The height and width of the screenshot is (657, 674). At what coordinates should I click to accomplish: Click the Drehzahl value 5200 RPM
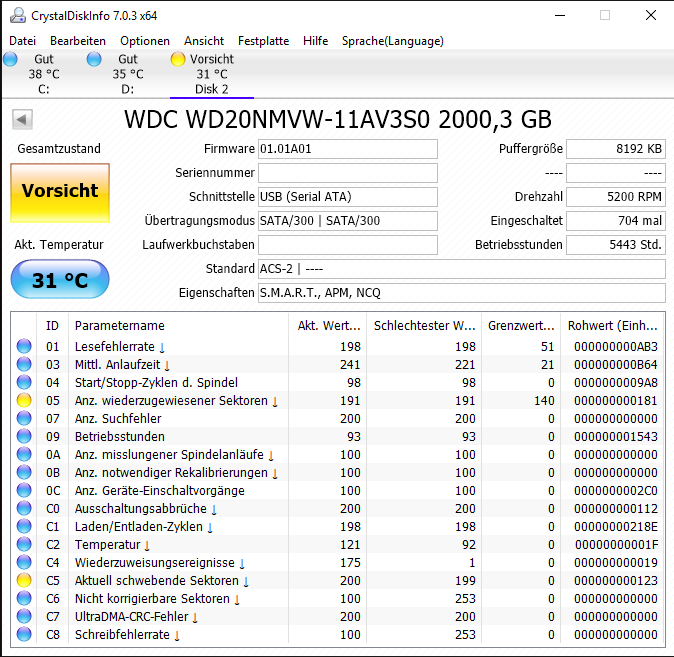coord(616,197)
